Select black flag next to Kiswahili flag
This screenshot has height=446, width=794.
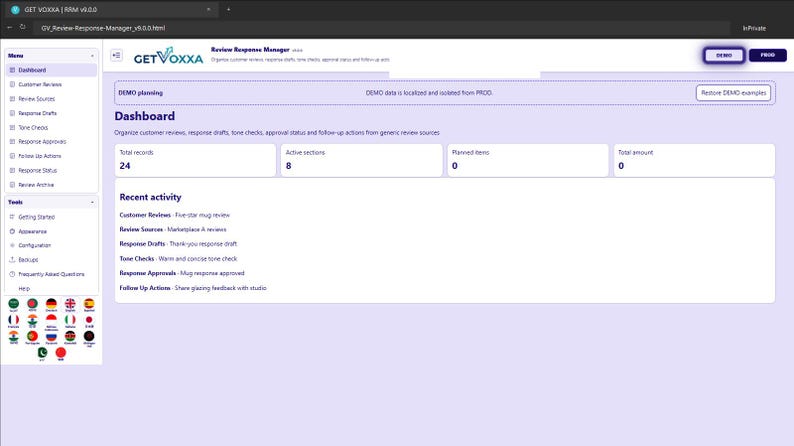pos(89,338)
